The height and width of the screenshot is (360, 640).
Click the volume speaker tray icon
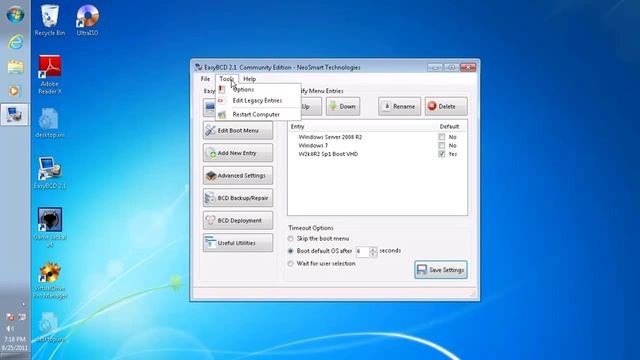coord(9,328)
